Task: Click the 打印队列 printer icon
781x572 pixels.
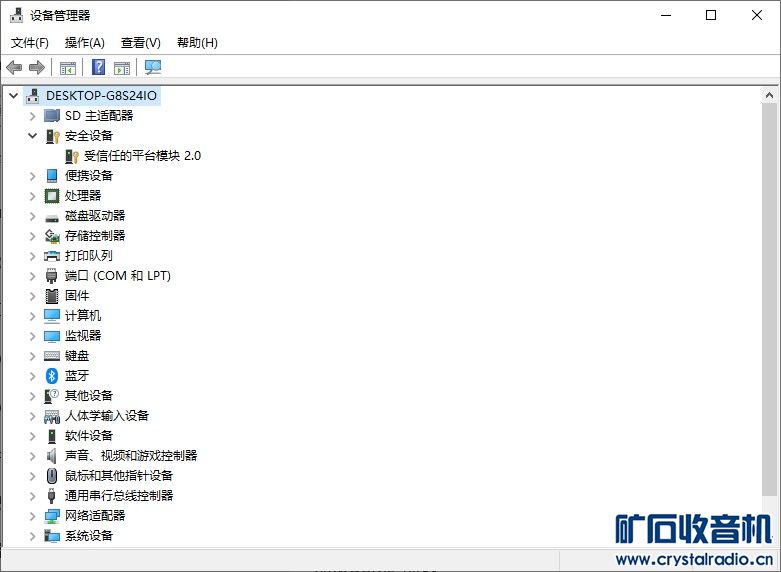Action: (52, 256)
